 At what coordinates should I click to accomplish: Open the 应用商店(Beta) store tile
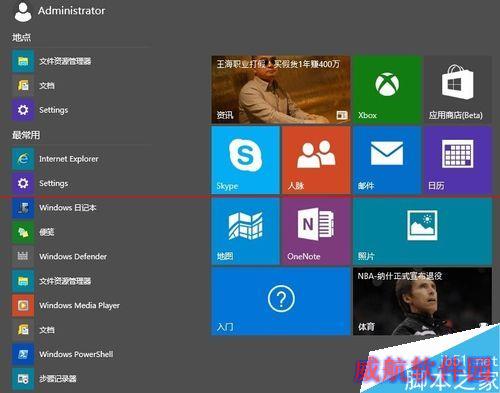click(458, 89)
